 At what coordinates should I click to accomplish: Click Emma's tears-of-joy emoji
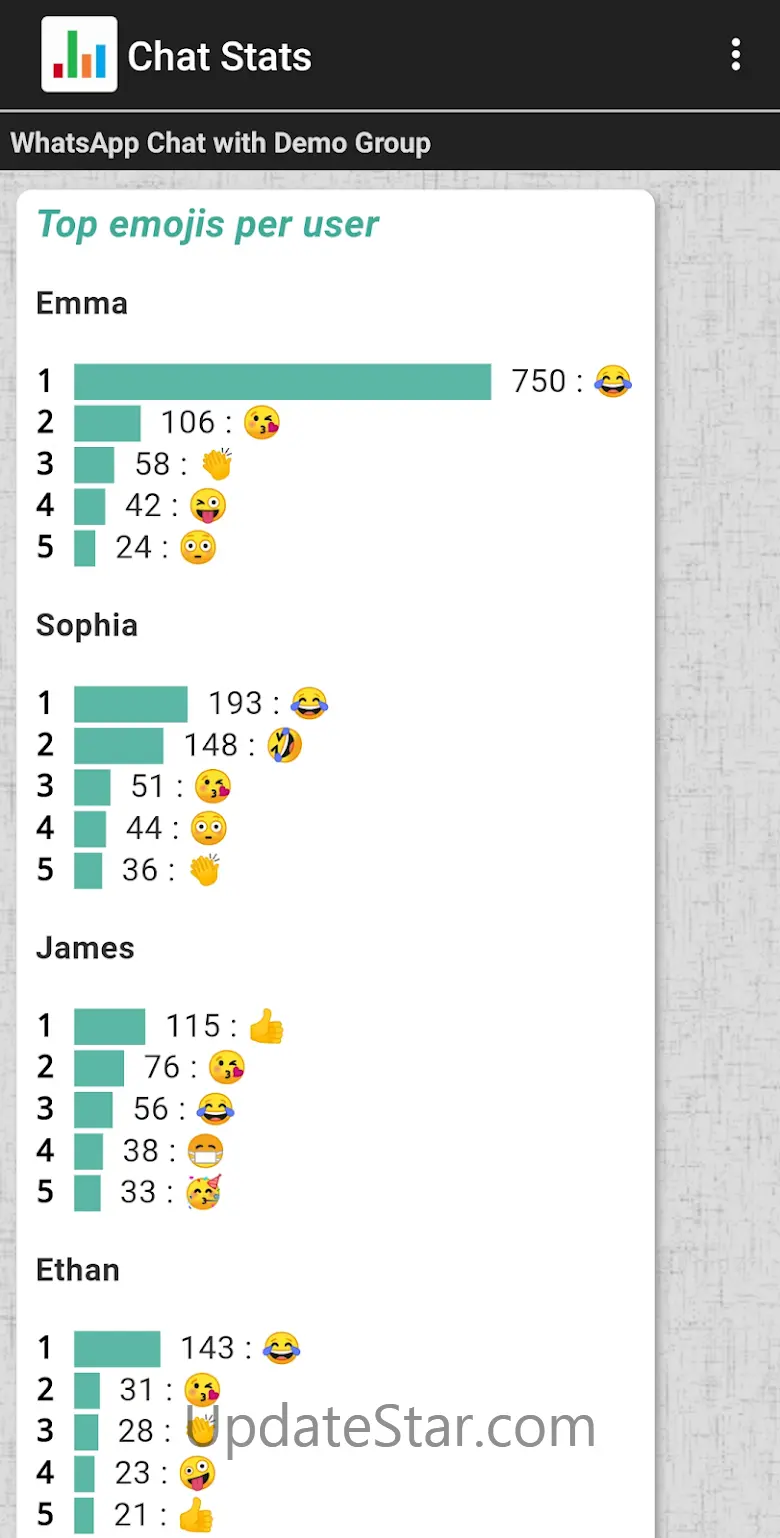point(613,381)
